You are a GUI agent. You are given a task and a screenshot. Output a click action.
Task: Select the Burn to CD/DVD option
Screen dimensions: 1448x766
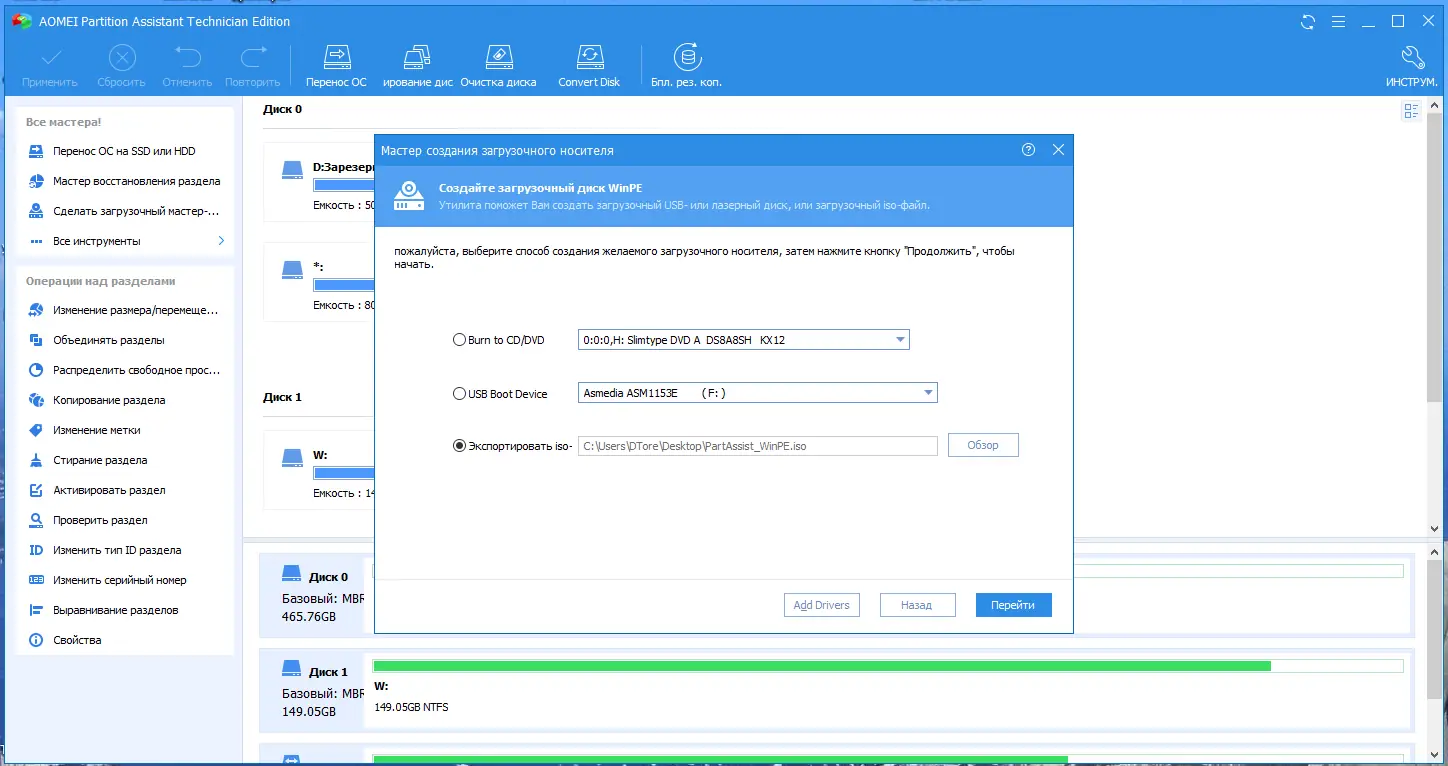tap(459, 339)
